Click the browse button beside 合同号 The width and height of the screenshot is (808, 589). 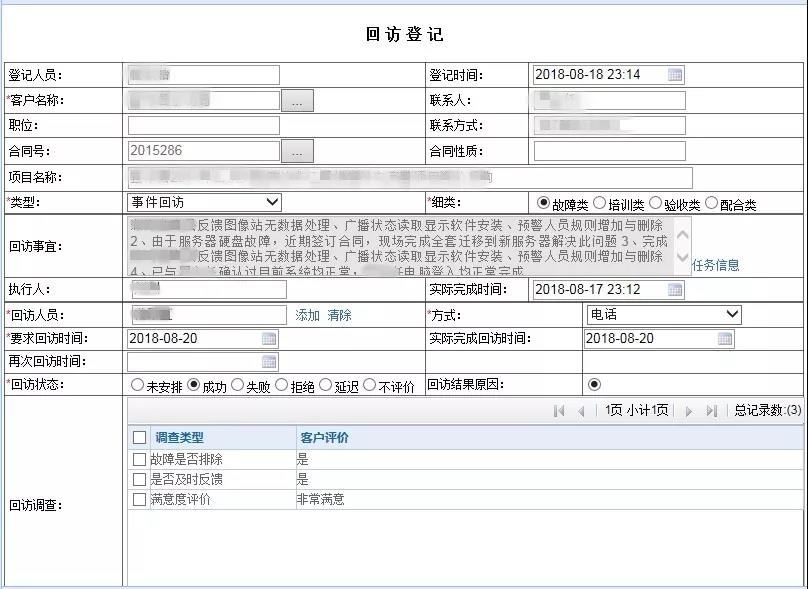pos(298,151)
